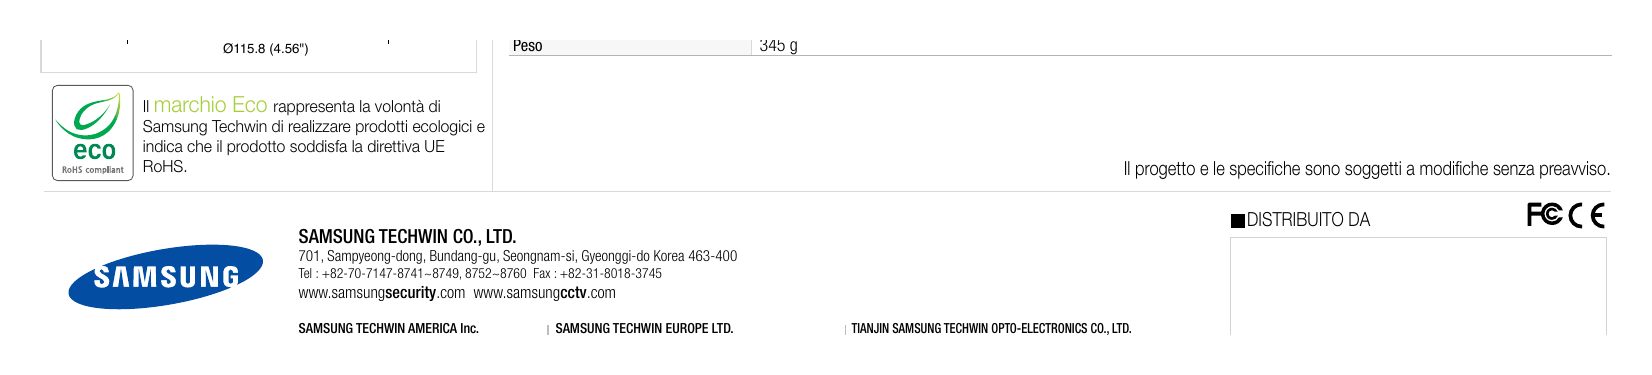Click the 345 g weight value
Screen dimensions: 1652x375
(x=778, y=46)
